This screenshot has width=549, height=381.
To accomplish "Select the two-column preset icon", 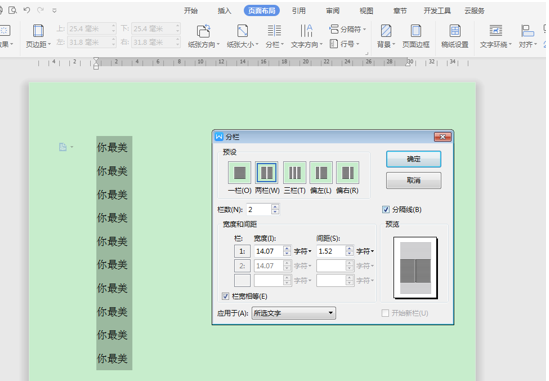I will 267,172.
